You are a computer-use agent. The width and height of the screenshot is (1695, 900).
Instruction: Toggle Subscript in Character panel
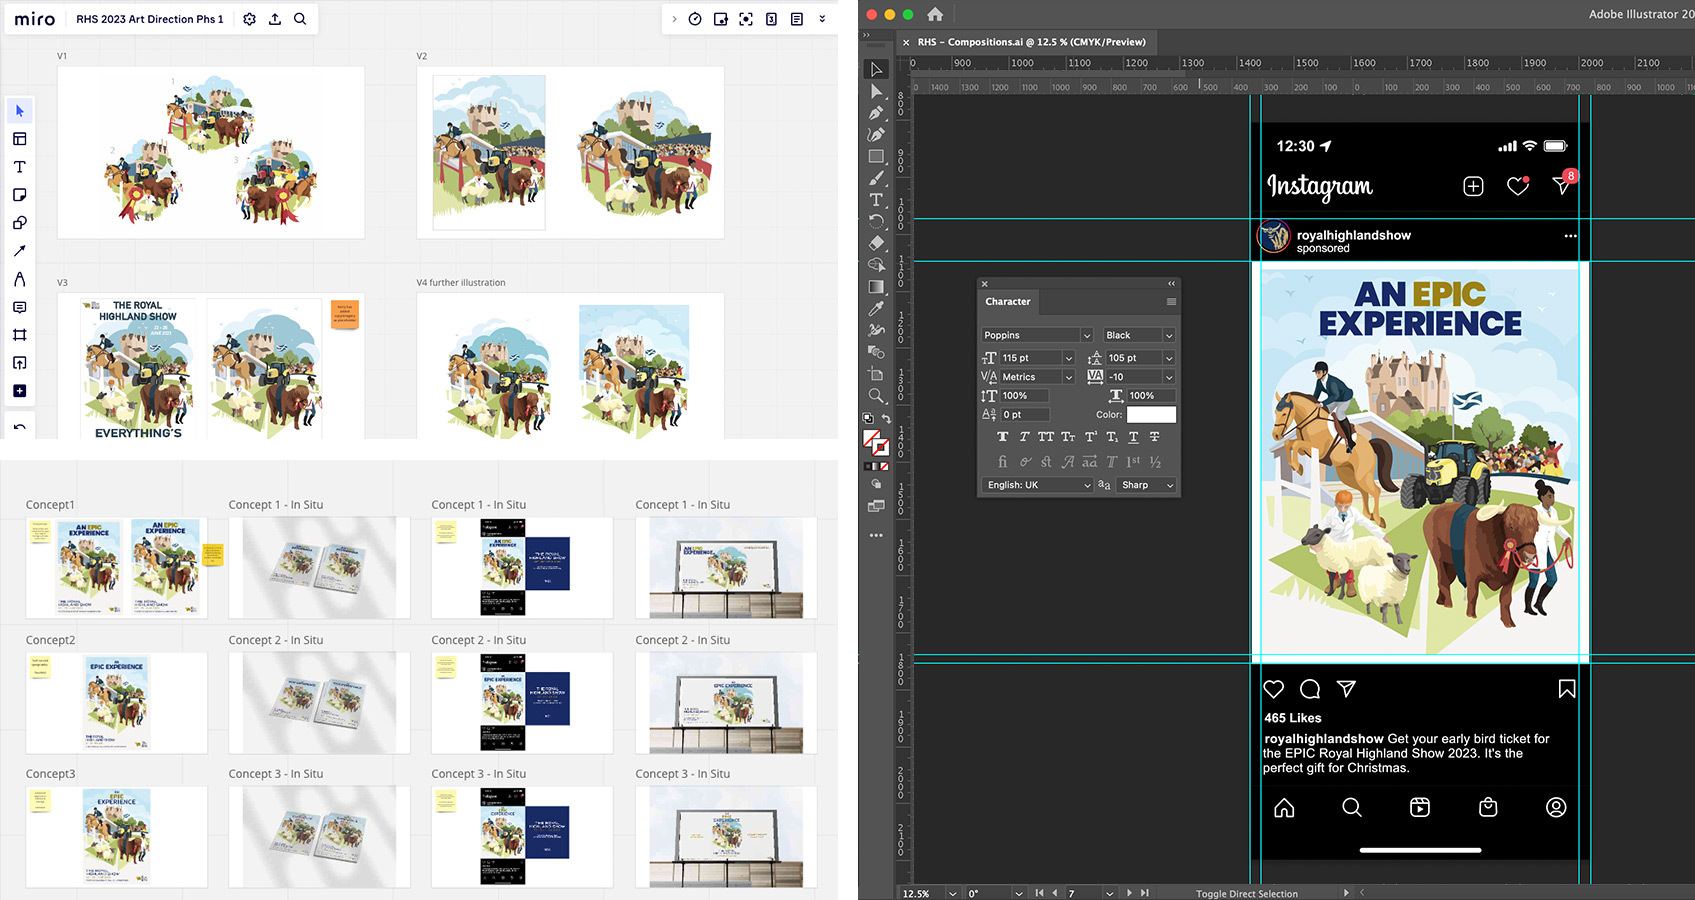(x=1112, y=437)
